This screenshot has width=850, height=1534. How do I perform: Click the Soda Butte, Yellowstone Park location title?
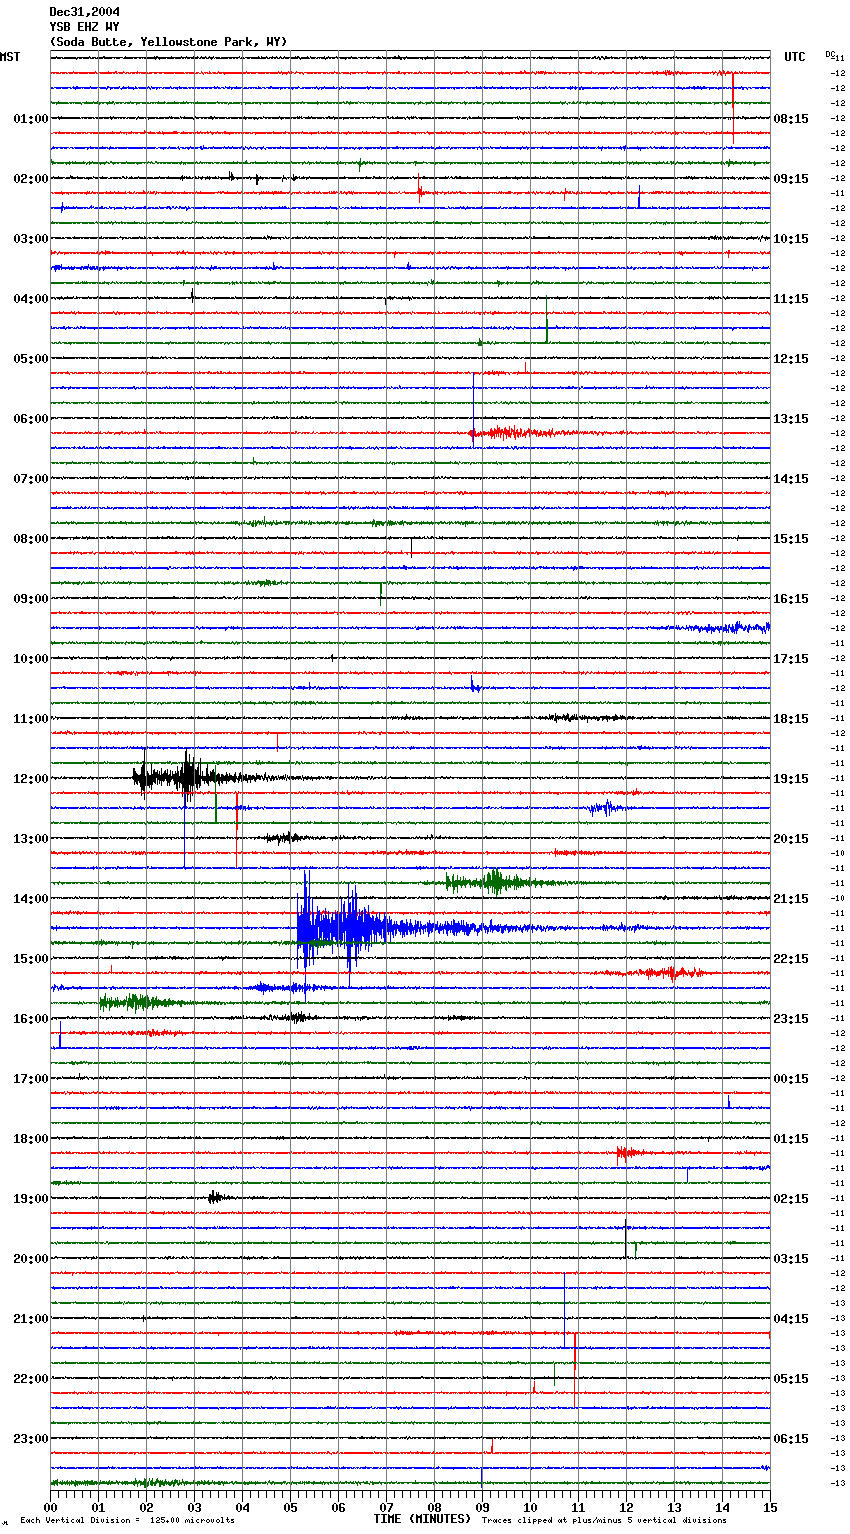pos(168,42)
